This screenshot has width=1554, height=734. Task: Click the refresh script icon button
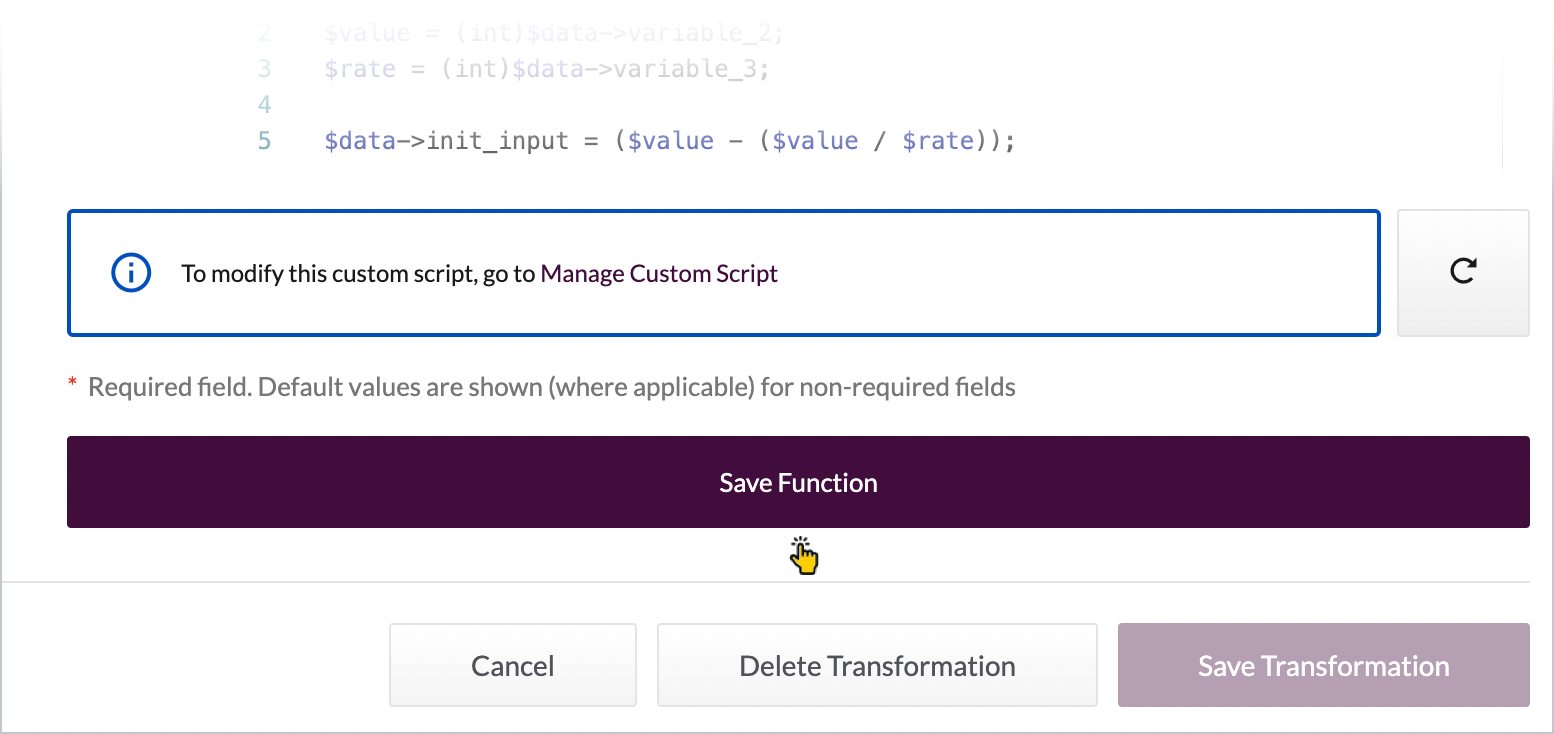point(1462,272)
